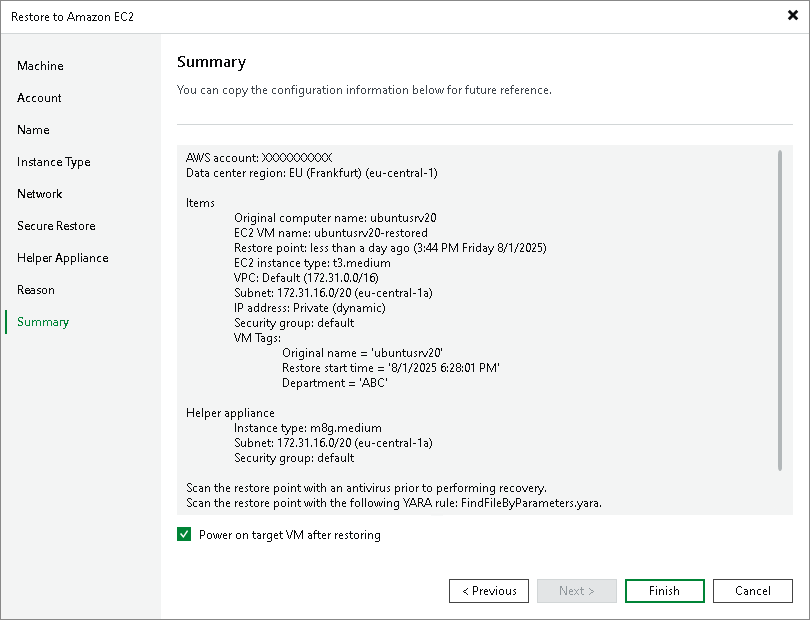This screenshot has height=620, width=810.
Task: Click the Original computer name line
Action: click(335, 218)
